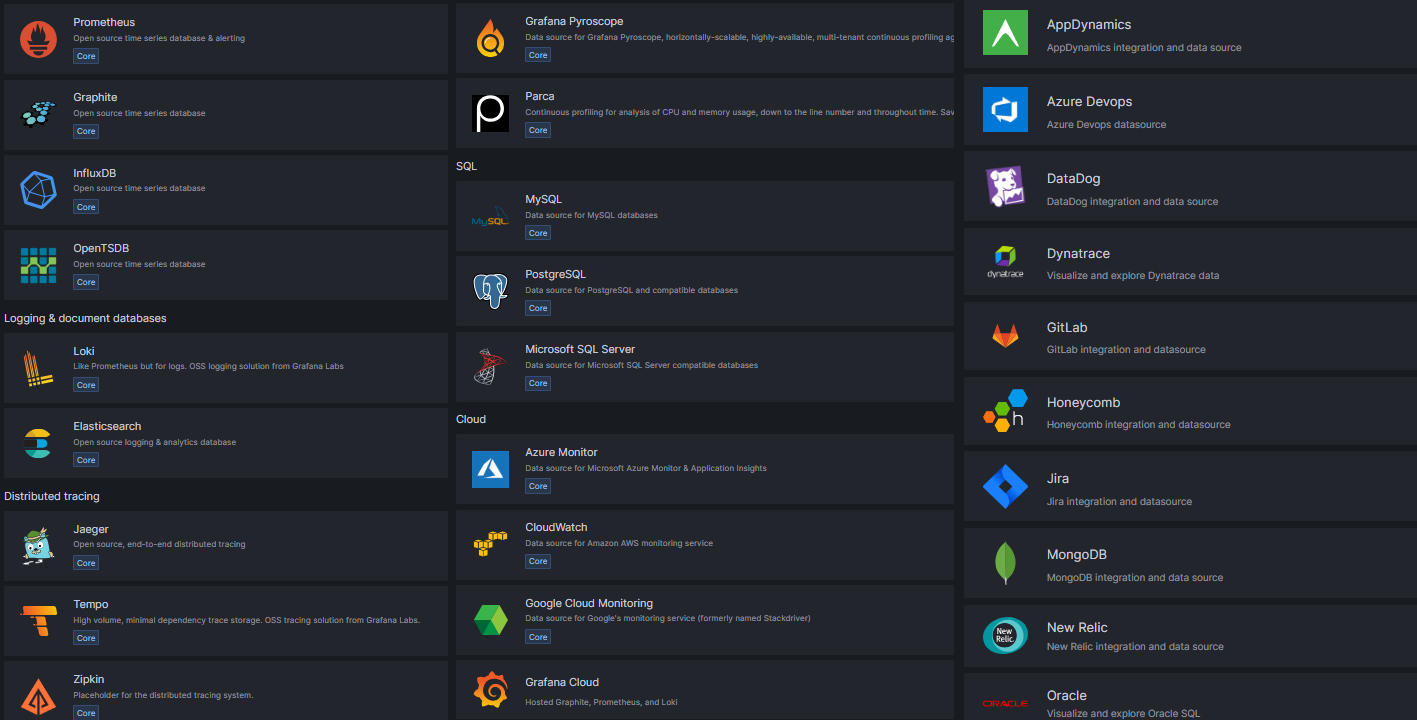Click the GitLab fox logo icon
Viewport: 1417px width, 720px height.
[x=1005, y=335]
